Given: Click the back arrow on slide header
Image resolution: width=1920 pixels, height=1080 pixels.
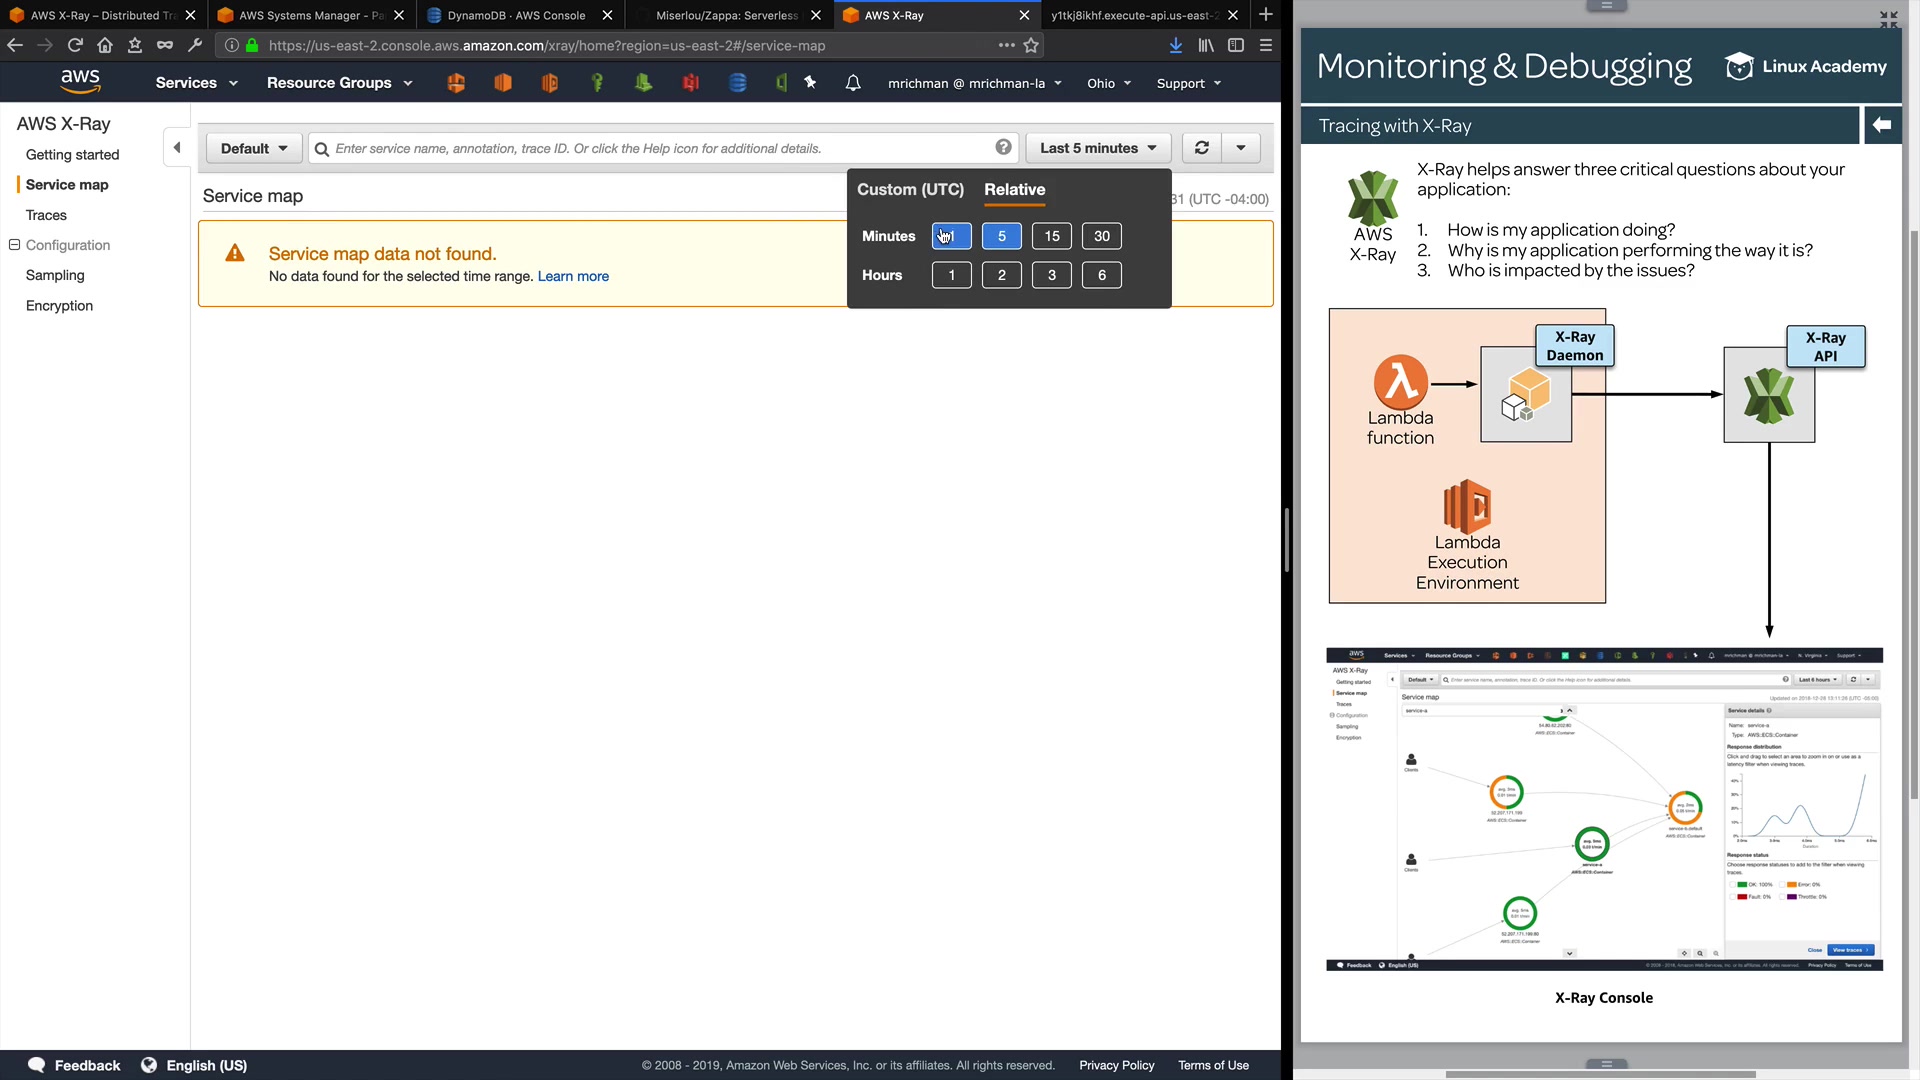Looking at the screenshot, I should (1881, 125).
